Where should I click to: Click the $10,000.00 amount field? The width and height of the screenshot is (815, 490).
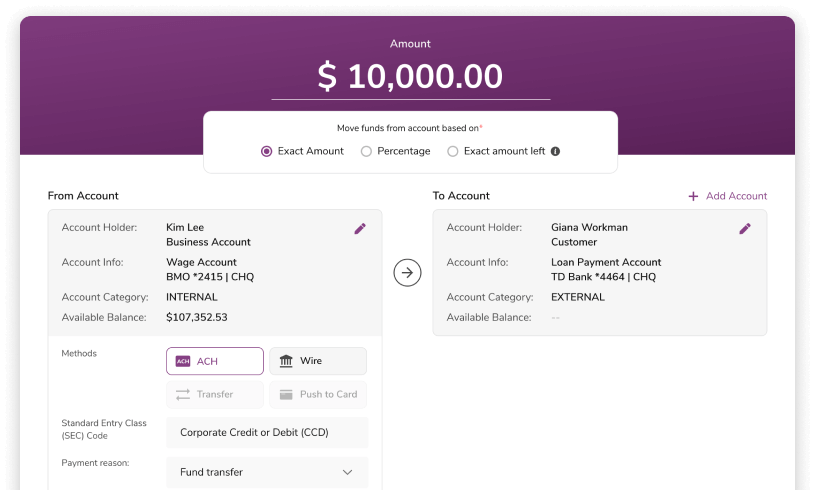[x=410, y=77]
